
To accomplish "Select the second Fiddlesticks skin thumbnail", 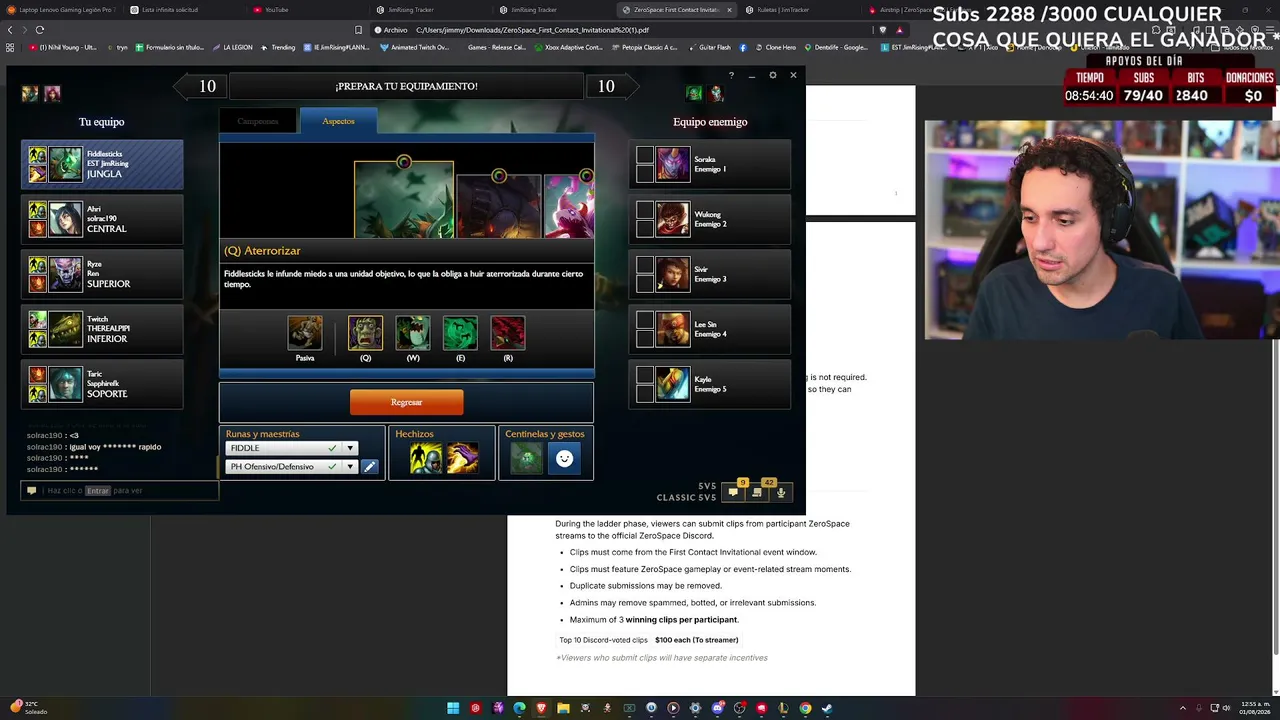I will click(x=499, y=206).
